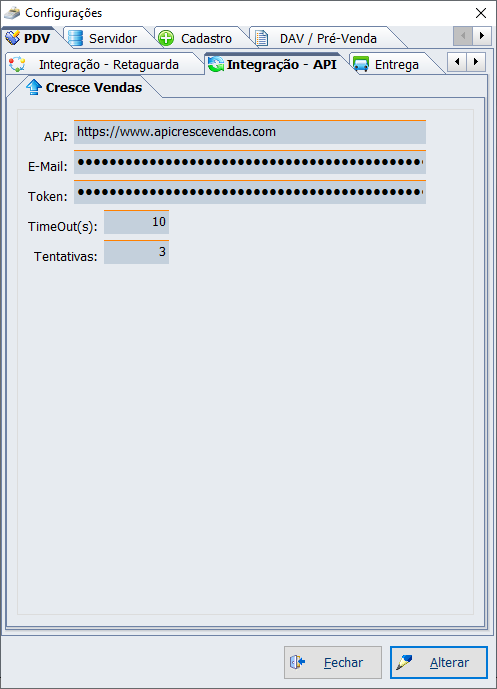Click the Integração - API refresh icon
The width and height of the screenshot is (497, 689).
tap(216, 64)
